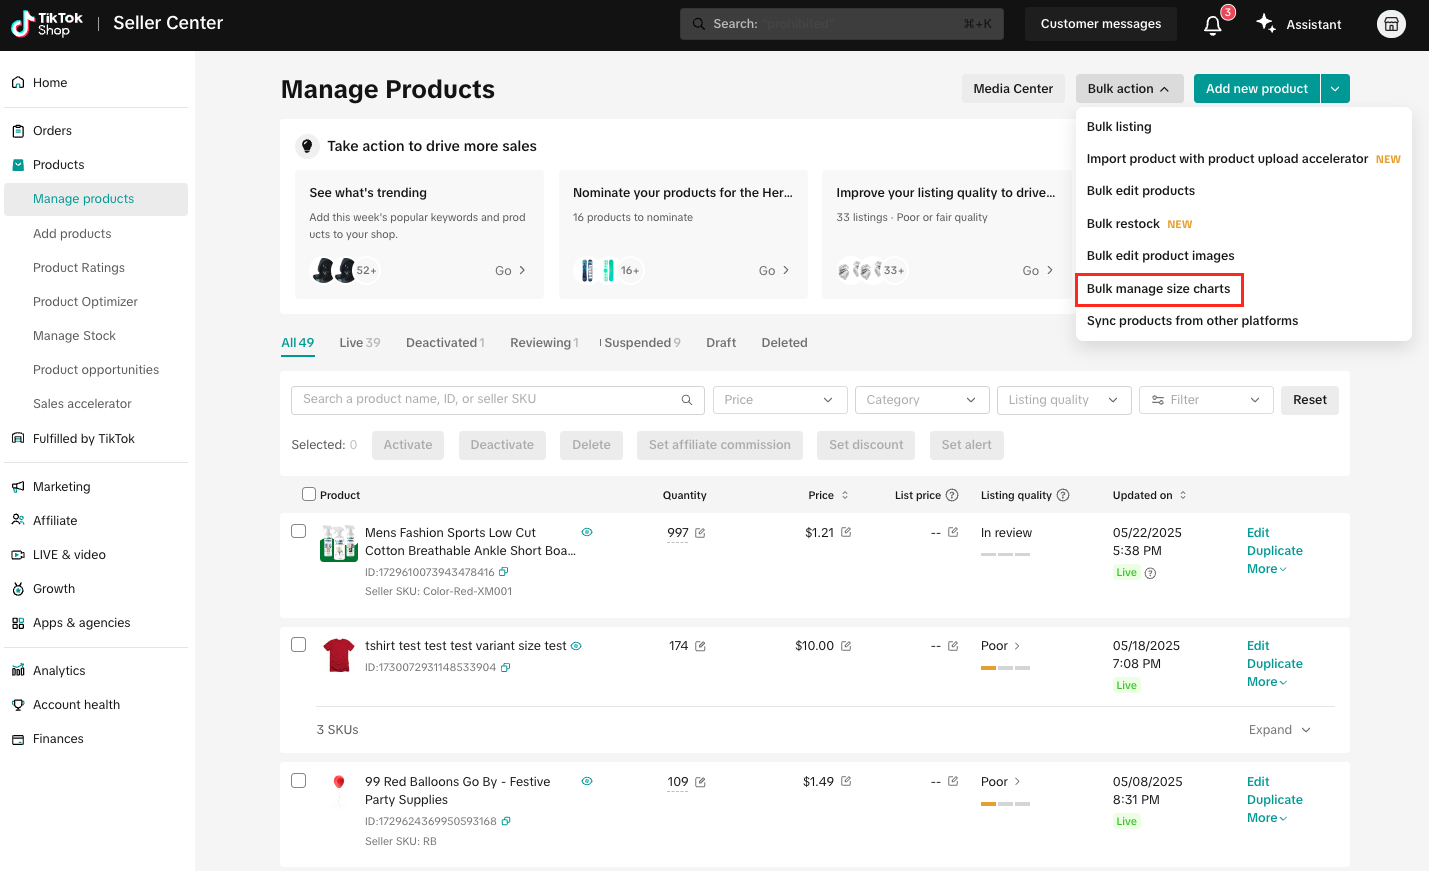Viewport: 1429px width, 871px height.
Task: Open the notifications bell icon
Action: tap(1212, 25)
